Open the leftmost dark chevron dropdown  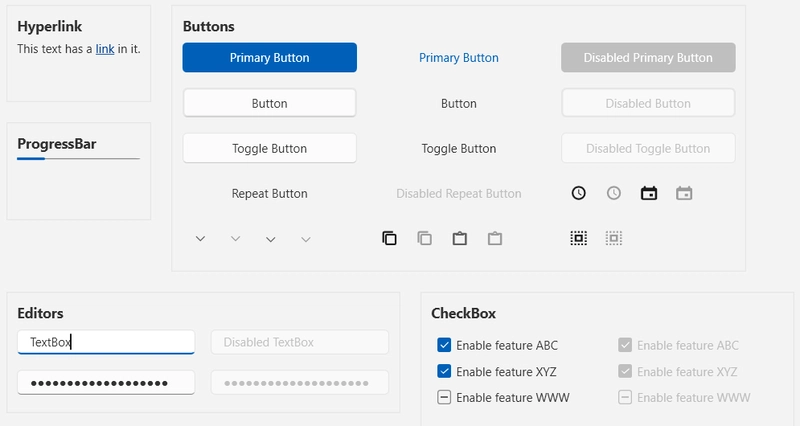(200, 238)
